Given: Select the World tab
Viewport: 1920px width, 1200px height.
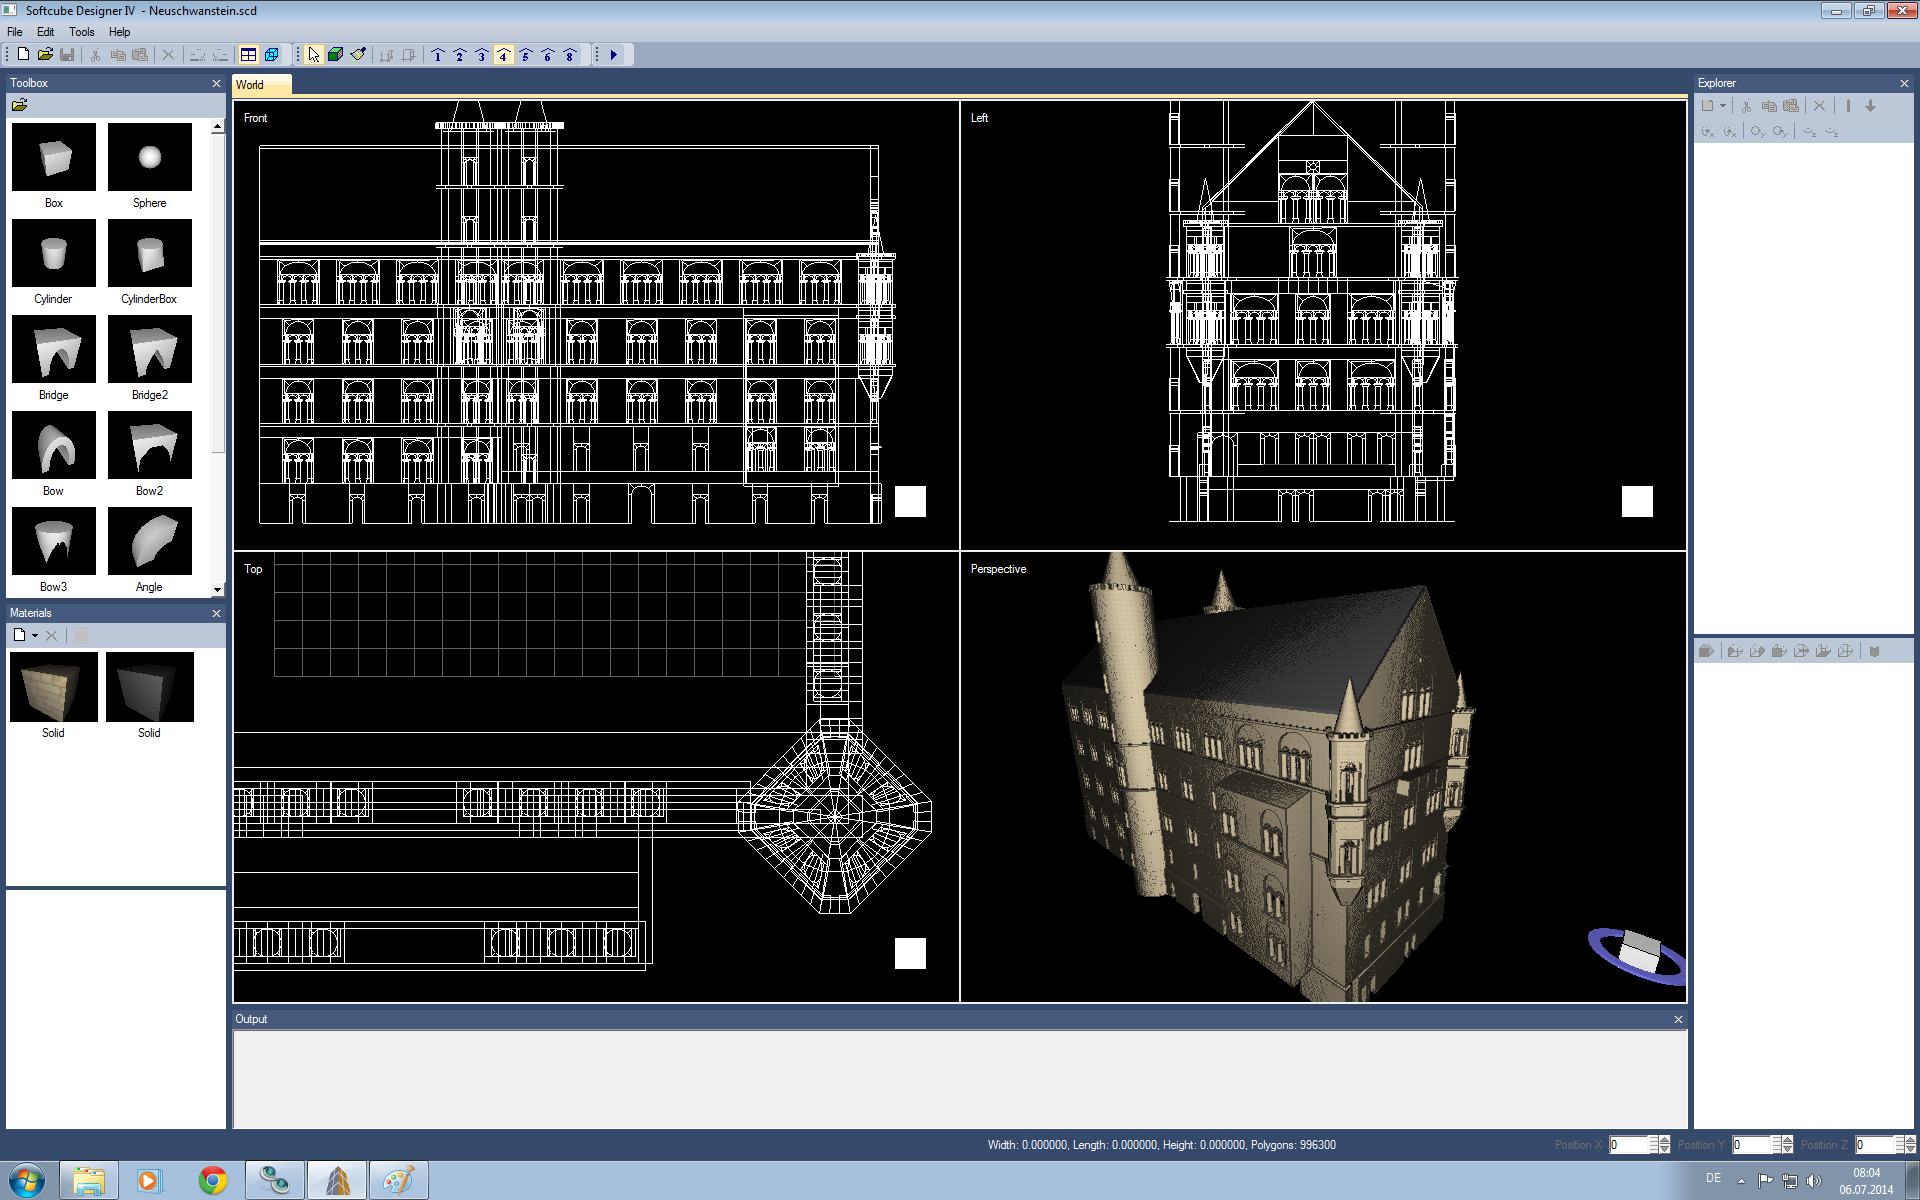Looking at the screenshot, I should (251, 85).
